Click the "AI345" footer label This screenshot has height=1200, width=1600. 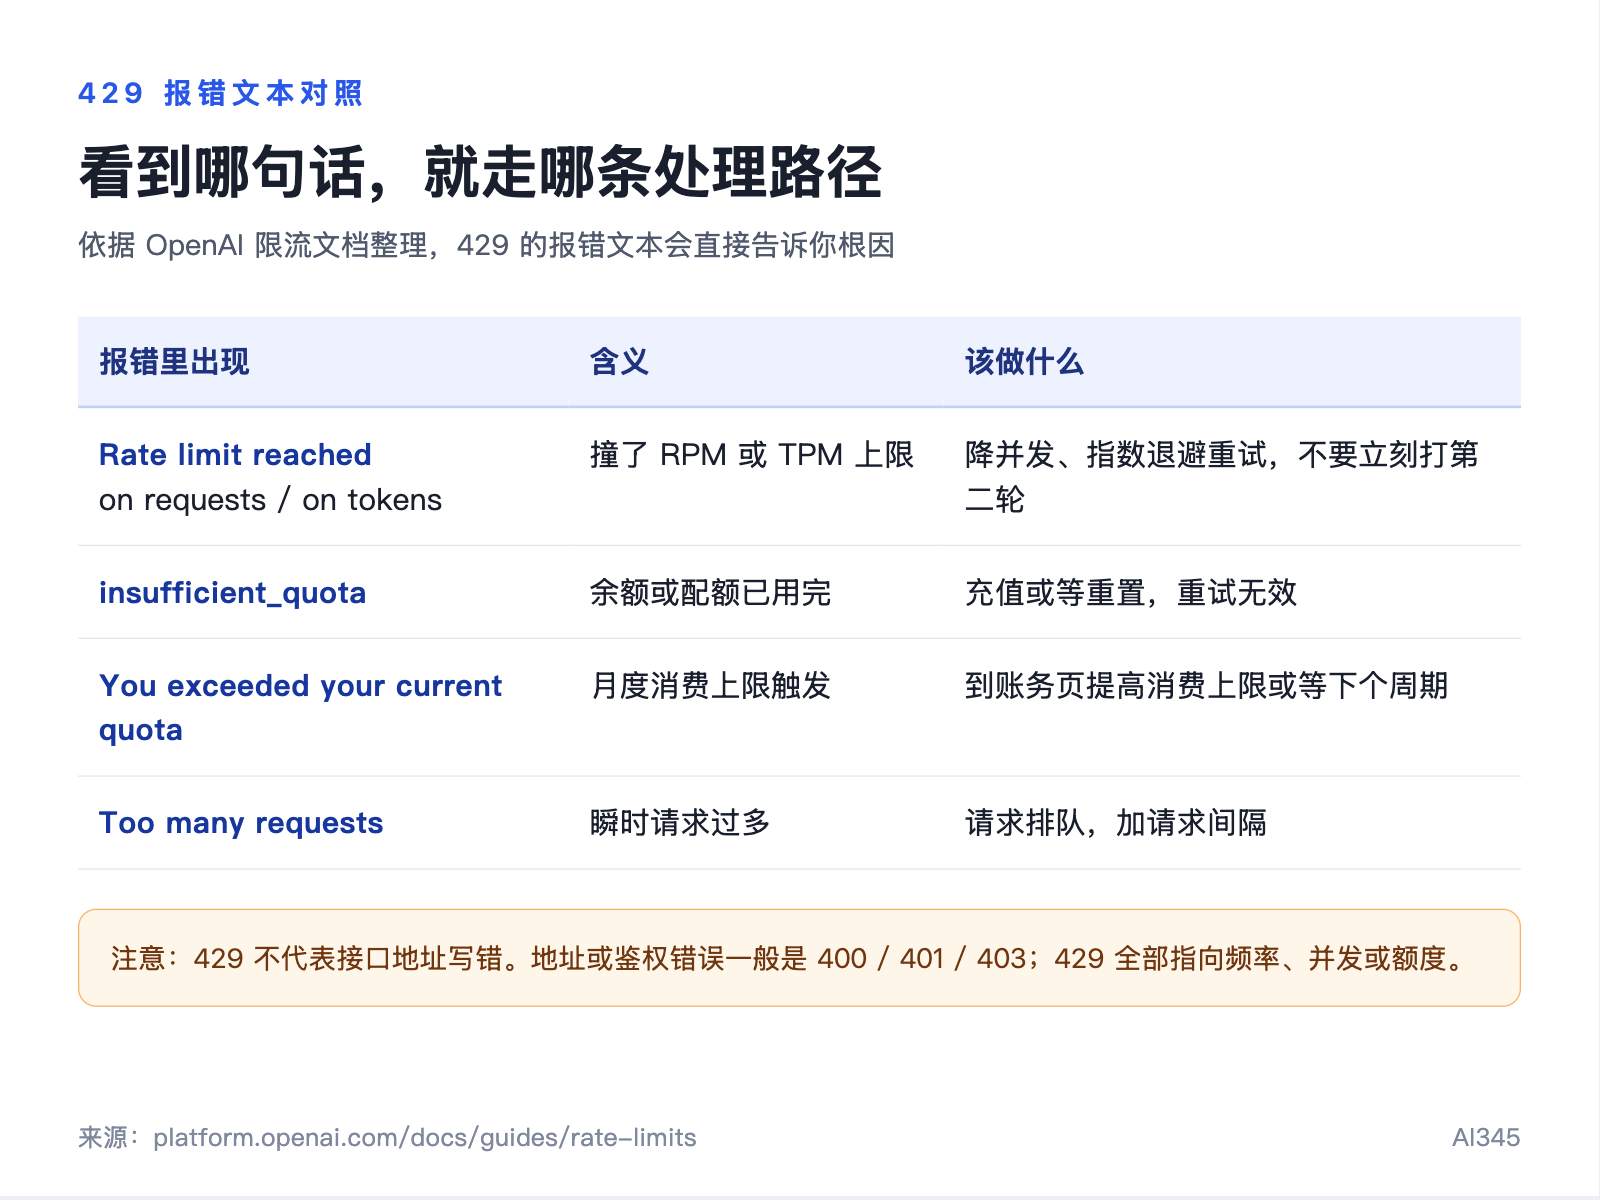click(1486, 1137)
